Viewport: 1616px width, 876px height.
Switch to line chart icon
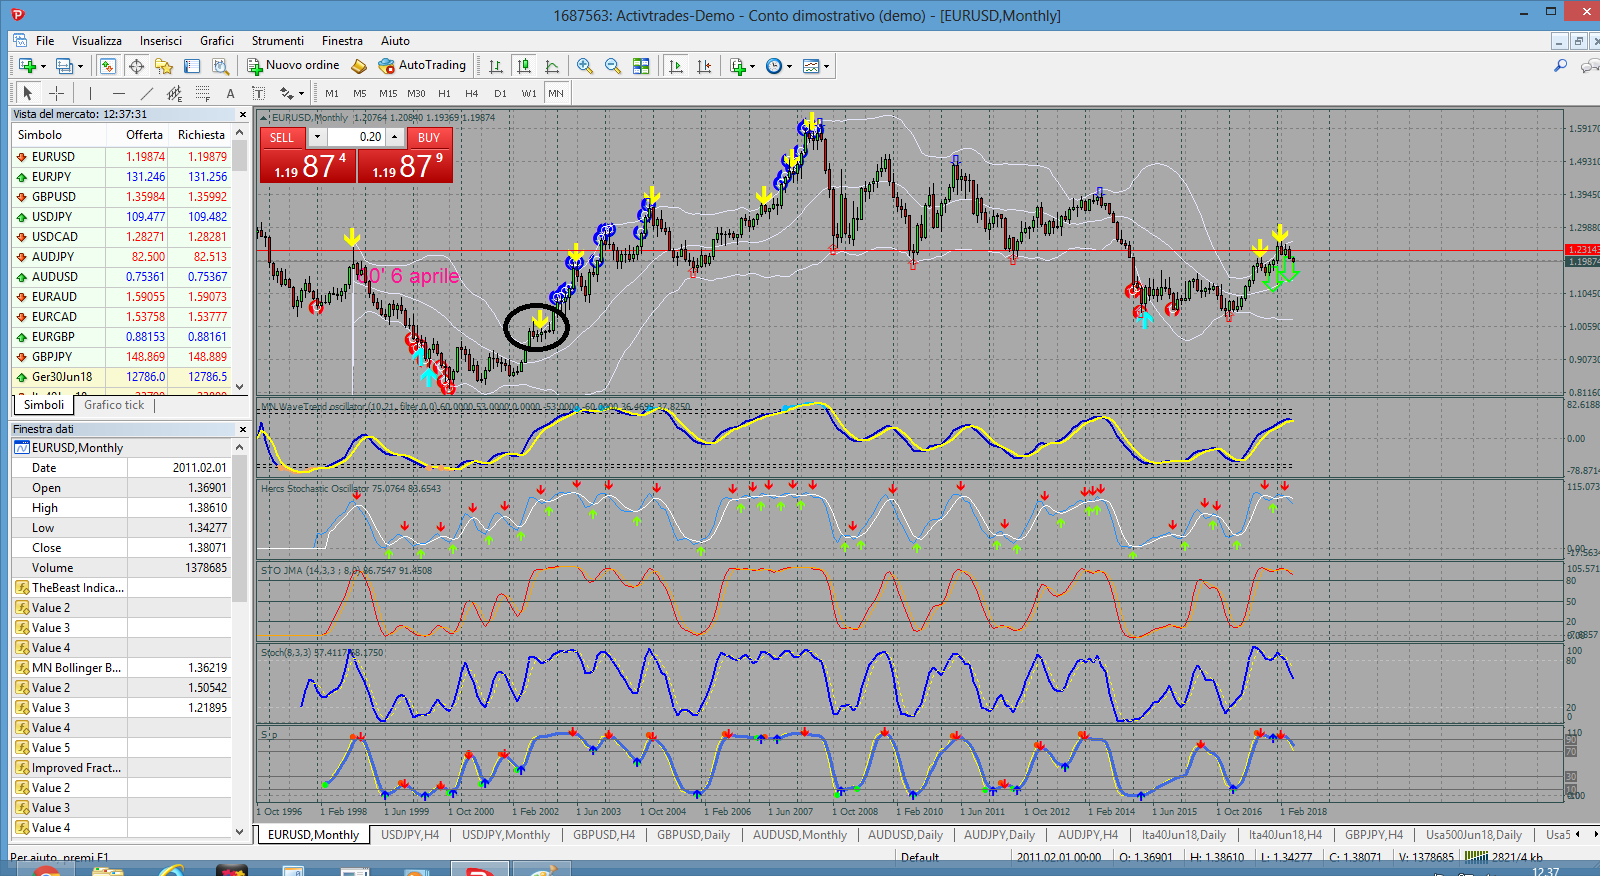pos(551,66)
